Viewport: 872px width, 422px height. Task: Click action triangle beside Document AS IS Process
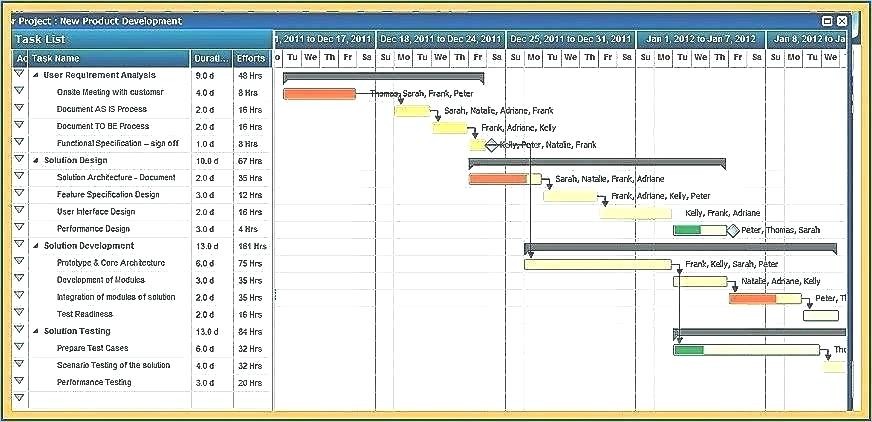click(19, 109)
